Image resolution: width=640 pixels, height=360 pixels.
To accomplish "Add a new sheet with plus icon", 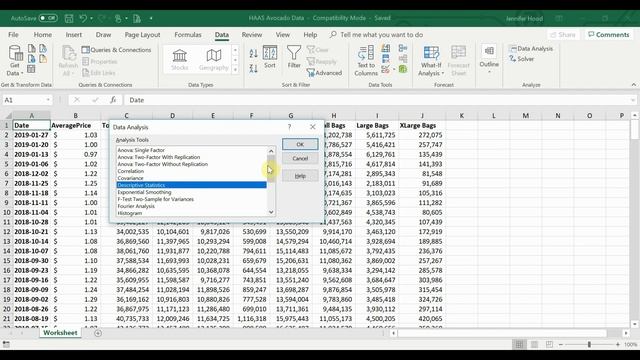I will click(98, 333).
